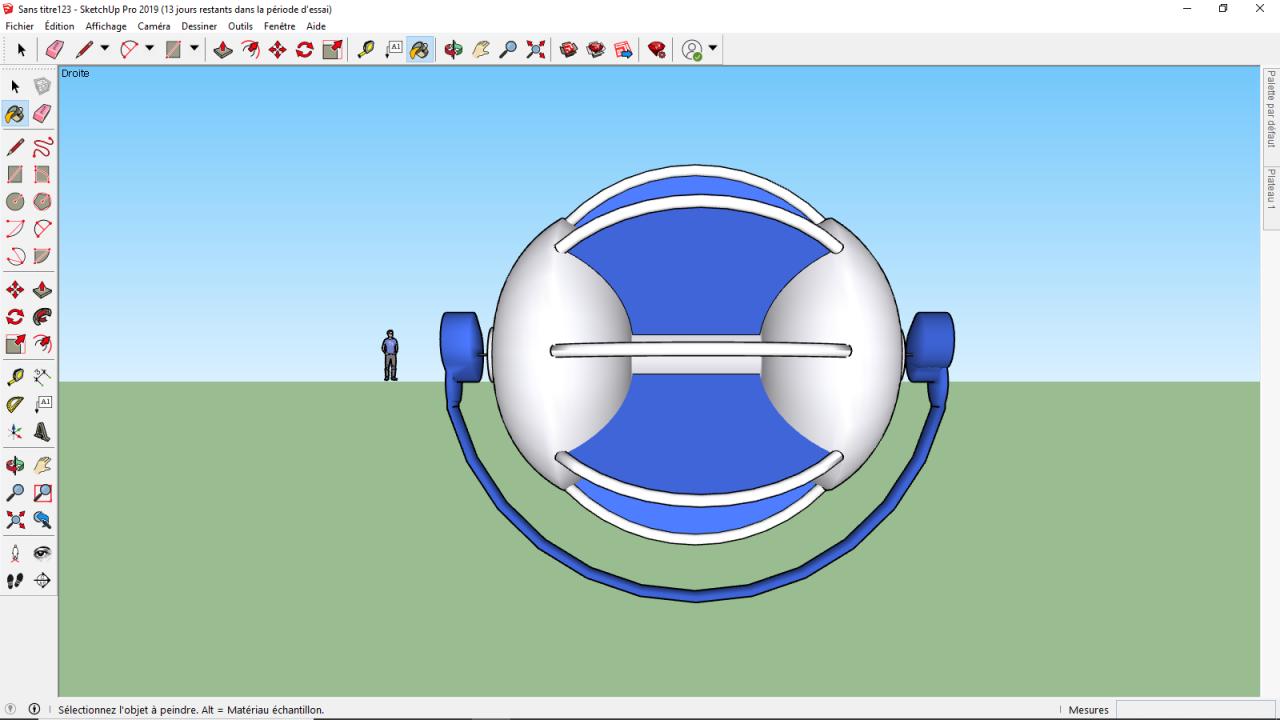Click the question mark status bar icon
1280x720 pixels.
[11, 709]
